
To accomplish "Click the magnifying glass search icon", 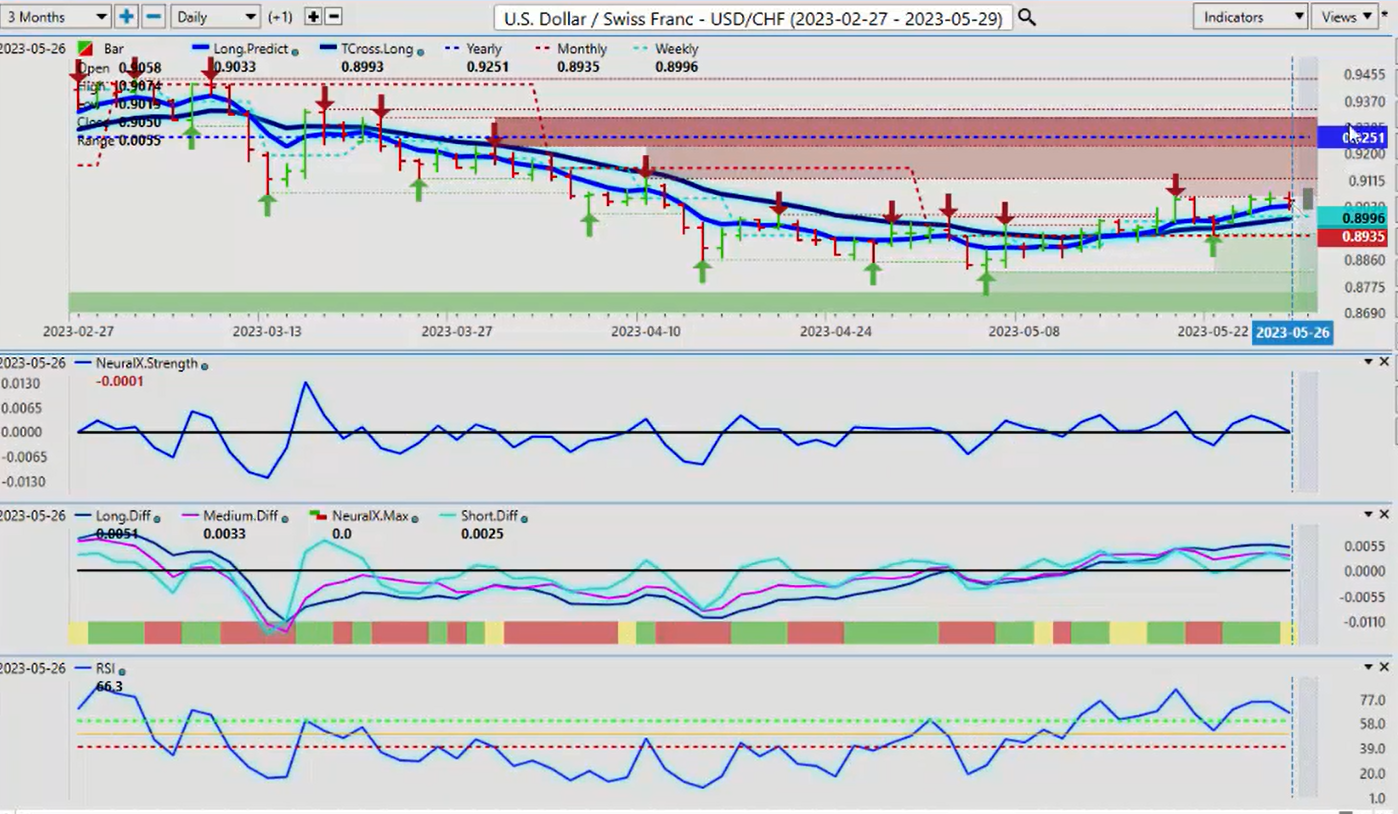I will [x=1027, y=18].
